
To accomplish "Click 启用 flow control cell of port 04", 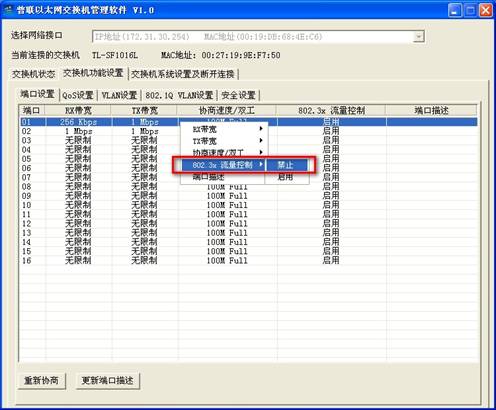I will point(331,150).
